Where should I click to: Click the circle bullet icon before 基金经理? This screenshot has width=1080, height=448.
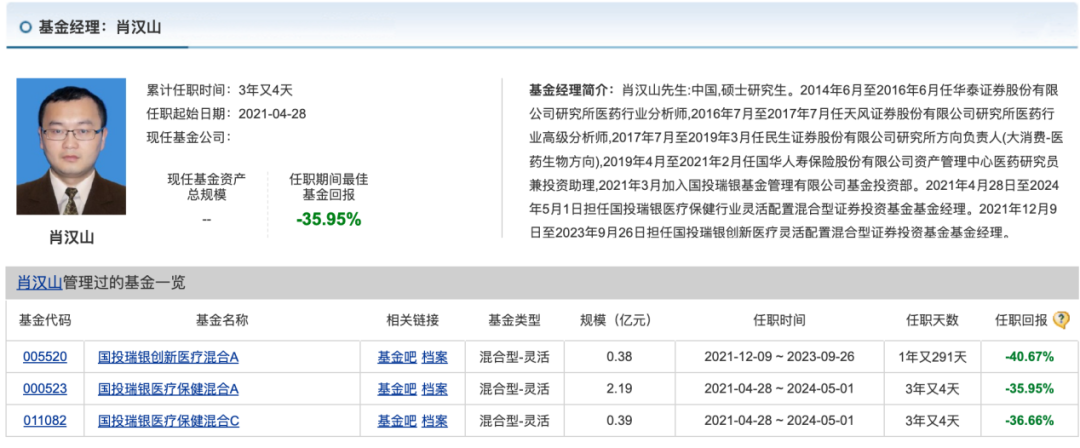(x=25, y=27)
